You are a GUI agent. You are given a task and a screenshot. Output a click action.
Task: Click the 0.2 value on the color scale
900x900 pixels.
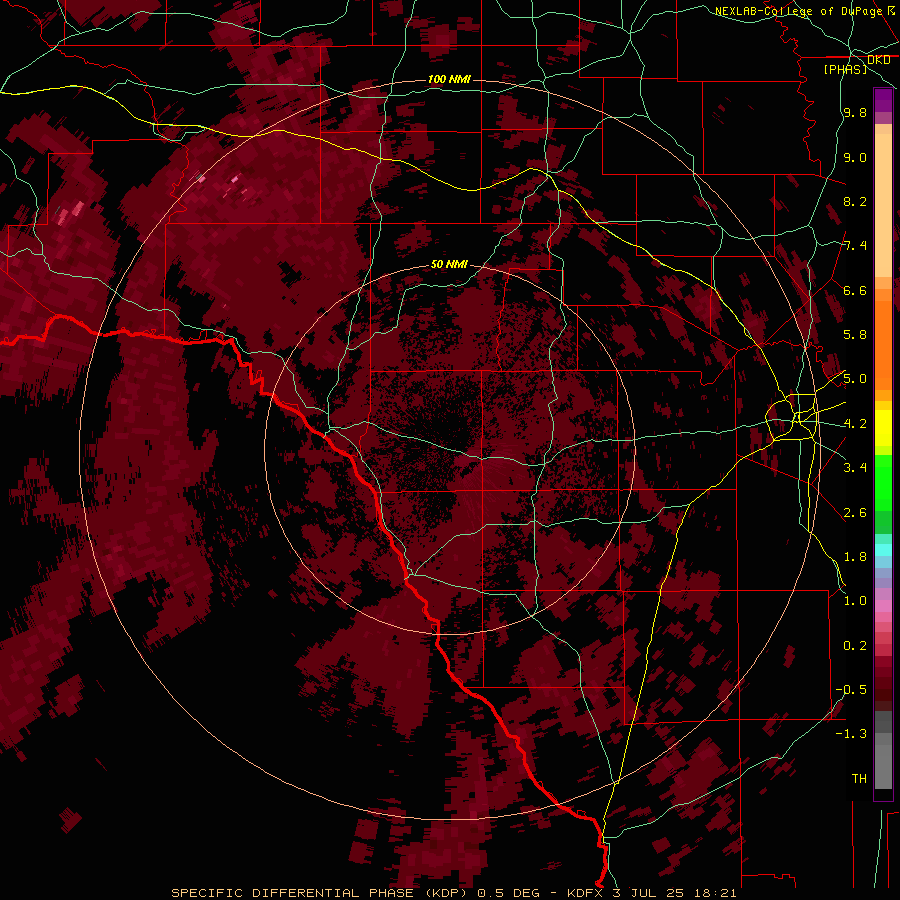point(855,646)
